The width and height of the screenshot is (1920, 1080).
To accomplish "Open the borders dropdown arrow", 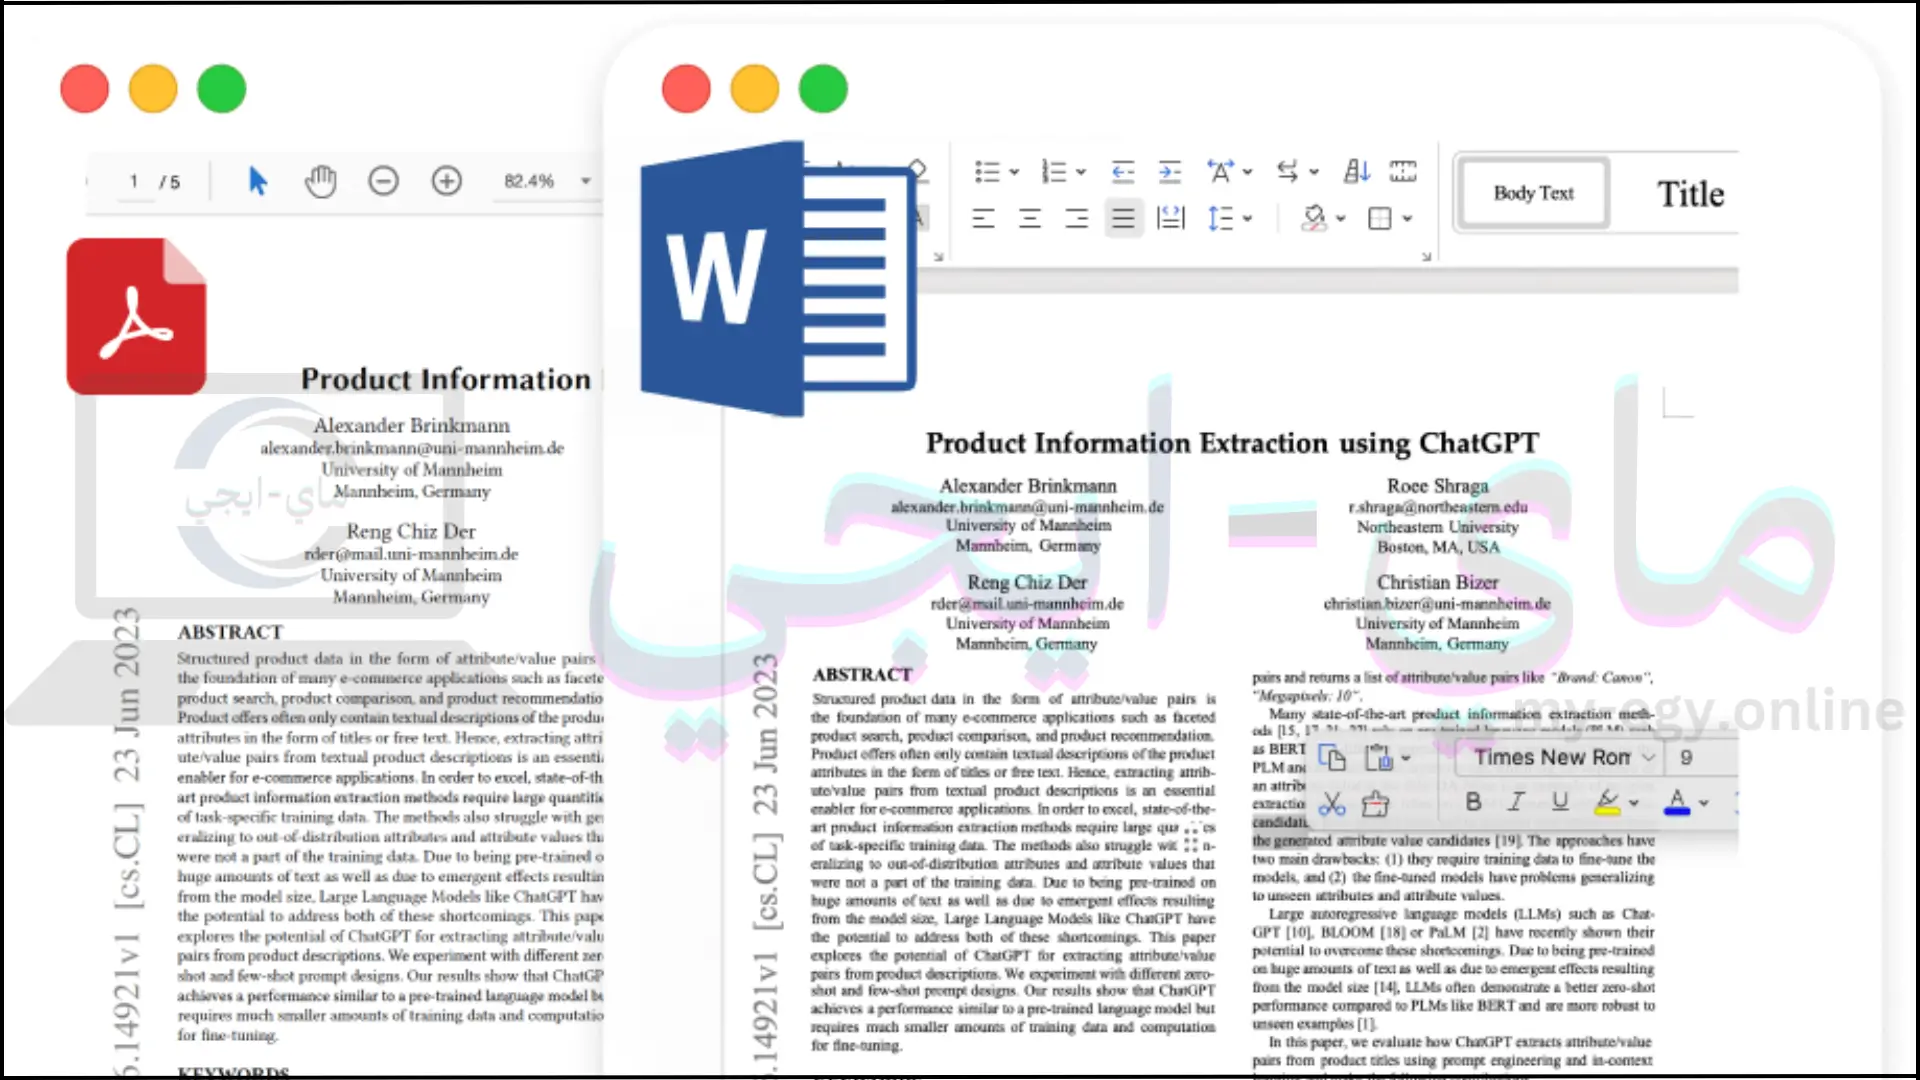I will click(x=1407, y=218).
